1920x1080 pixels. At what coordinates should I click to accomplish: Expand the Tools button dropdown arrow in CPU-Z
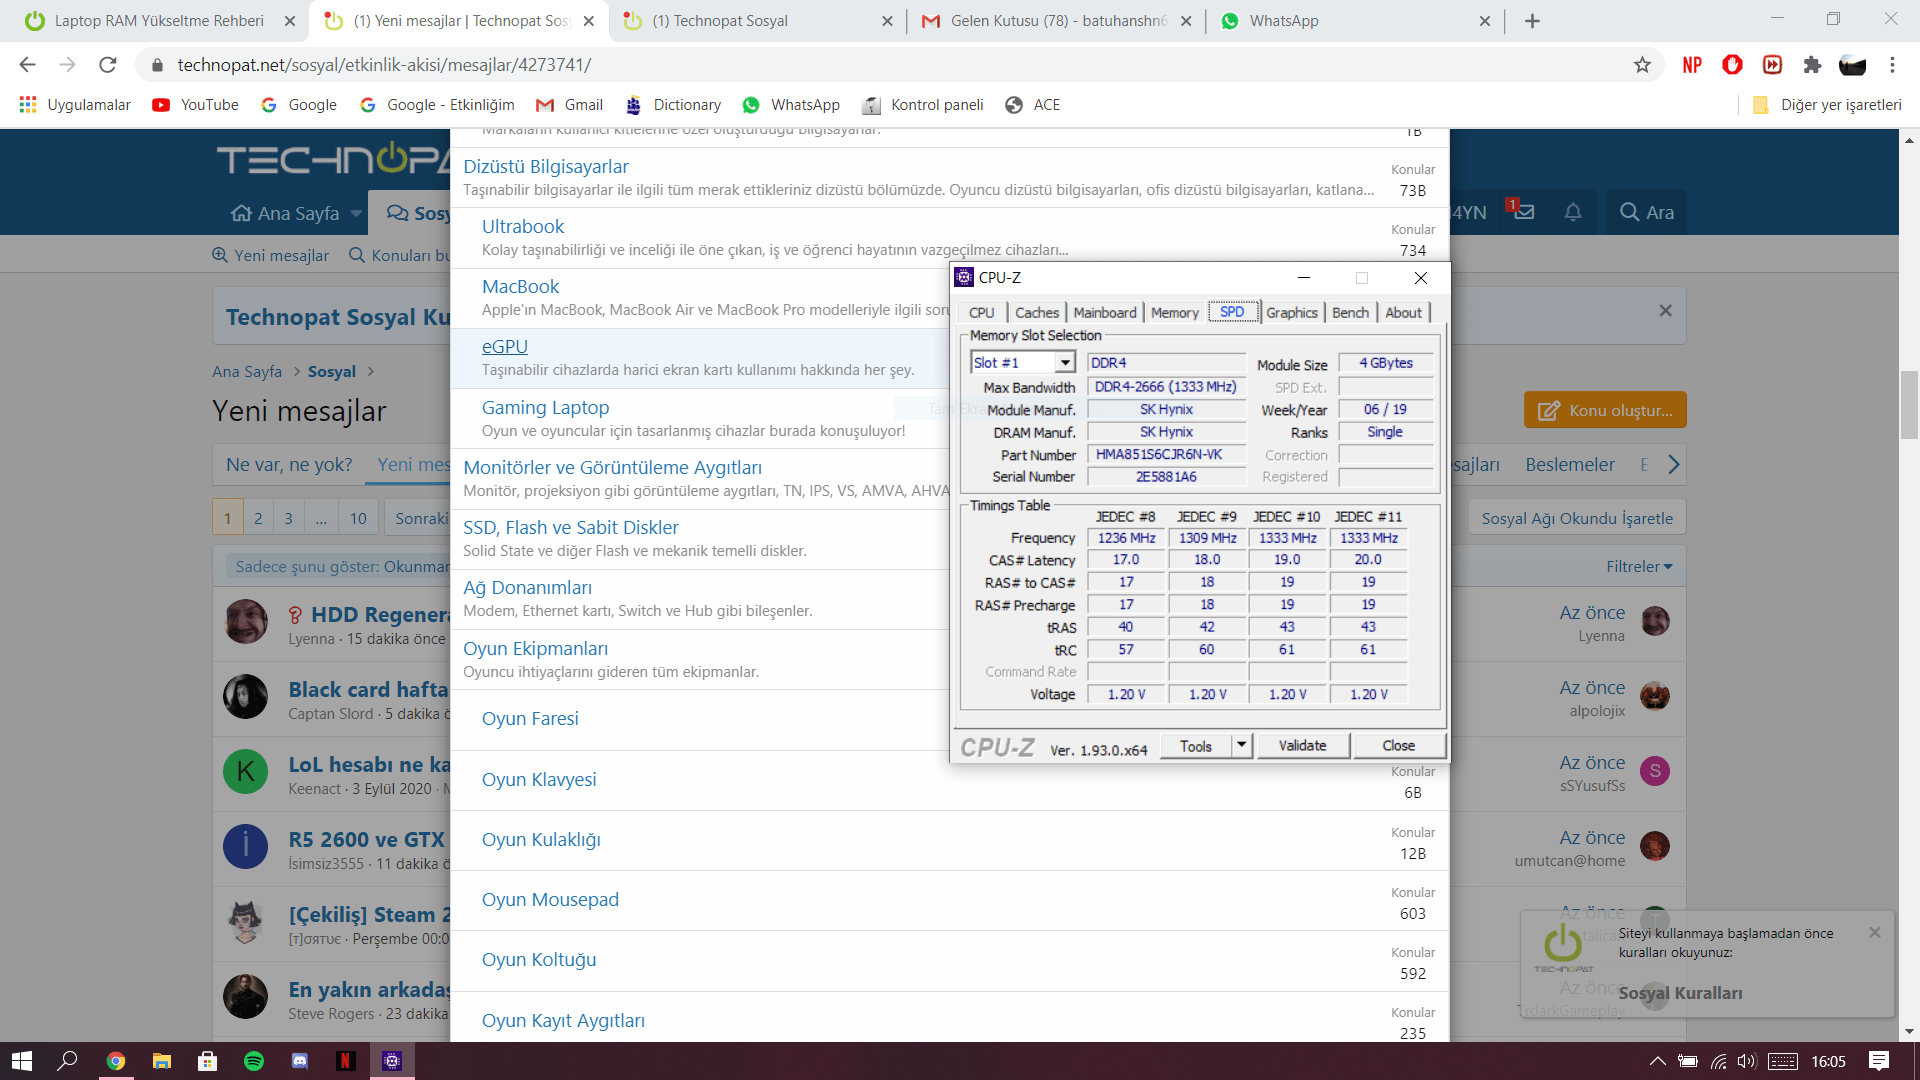[x=1241, y=745]
